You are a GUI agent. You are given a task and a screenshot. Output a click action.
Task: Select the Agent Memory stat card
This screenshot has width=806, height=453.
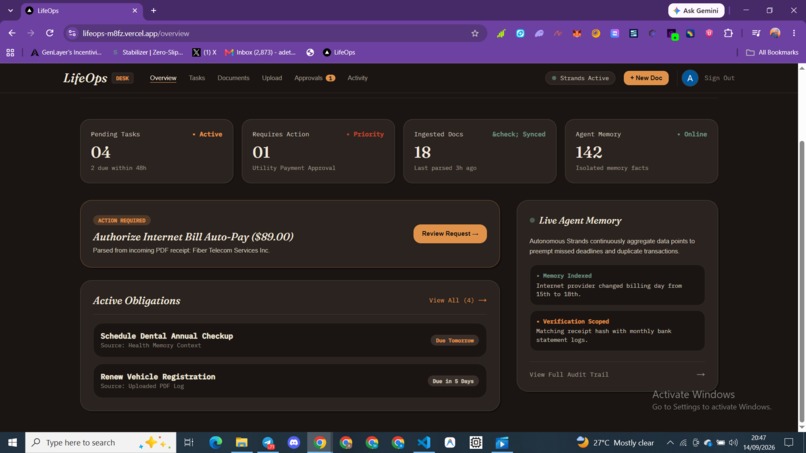(642, 151)
